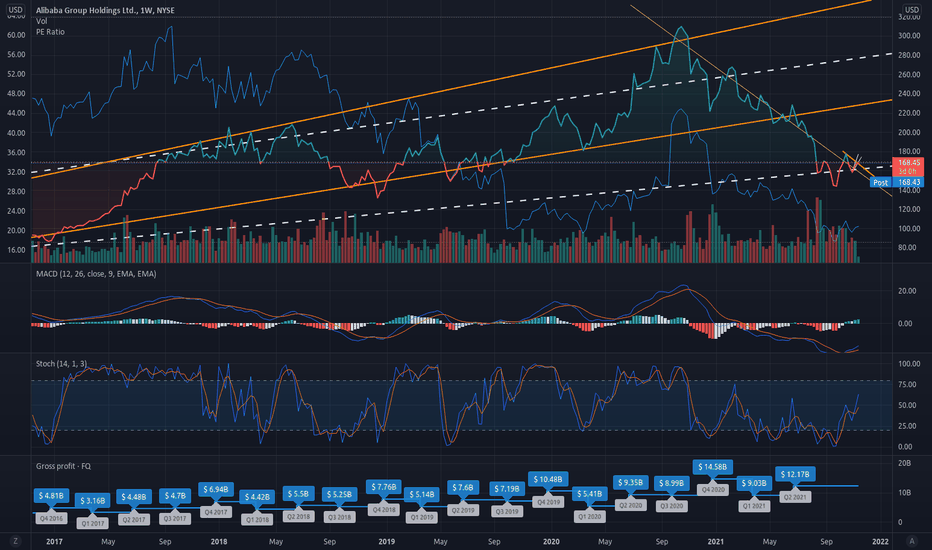Screen dimensions: 932x550
Task: Click the 2021 label on the time axis
Action: tap(716, 542)
